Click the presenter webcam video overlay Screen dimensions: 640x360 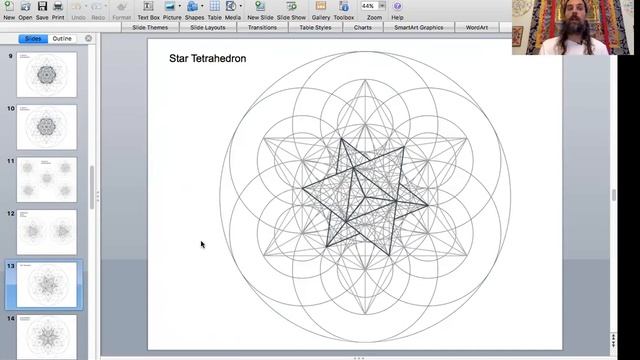coord(573,27)
